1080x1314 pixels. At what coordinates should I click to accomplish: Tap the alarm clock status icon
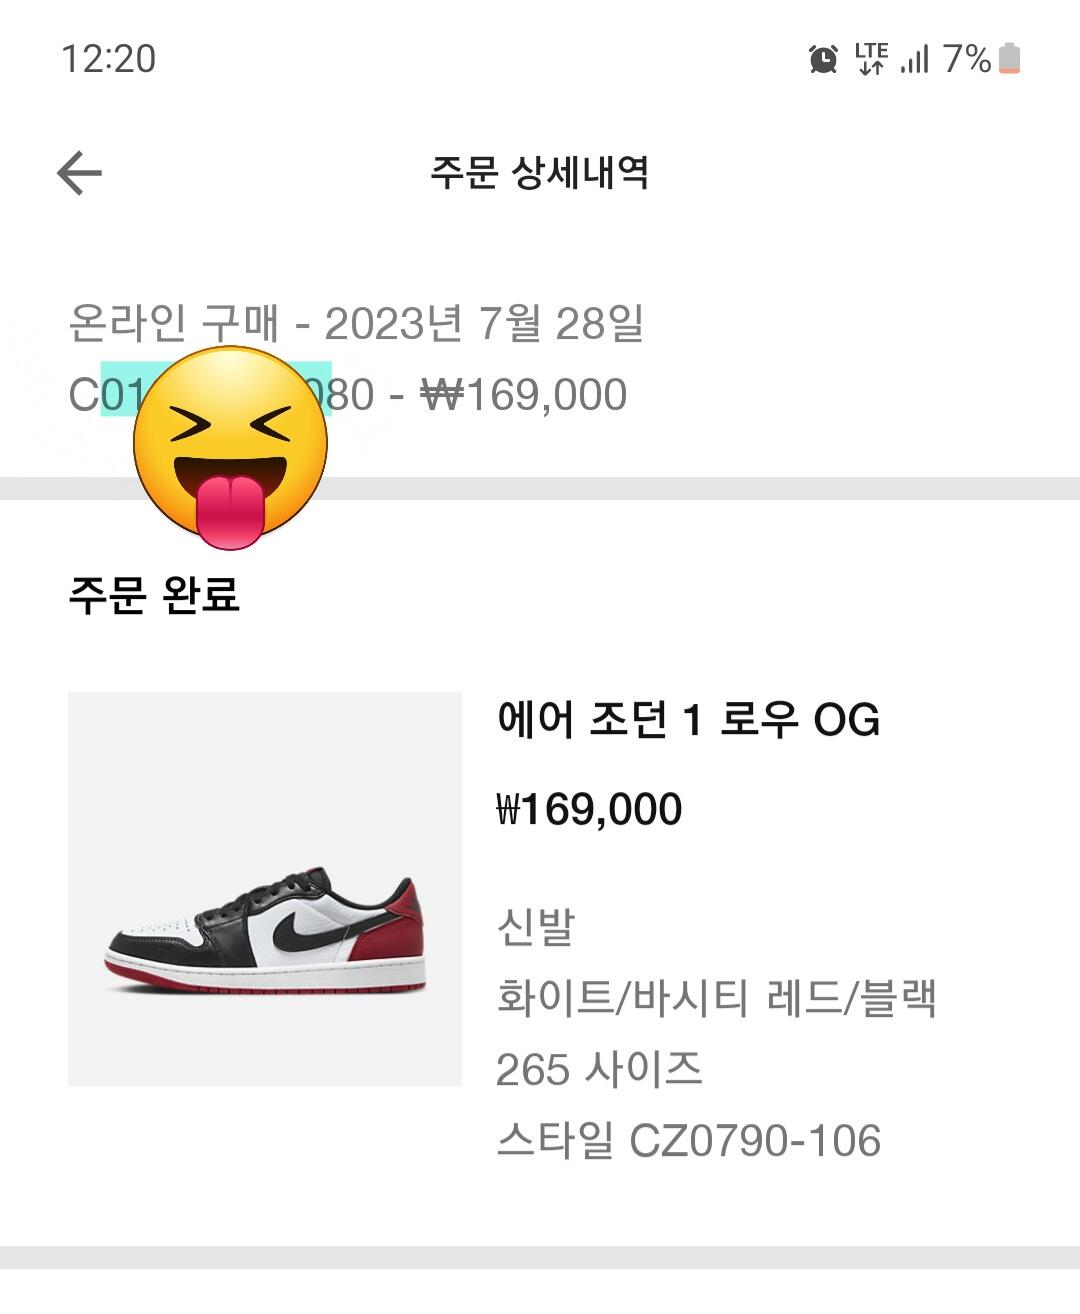coord(823,59)
